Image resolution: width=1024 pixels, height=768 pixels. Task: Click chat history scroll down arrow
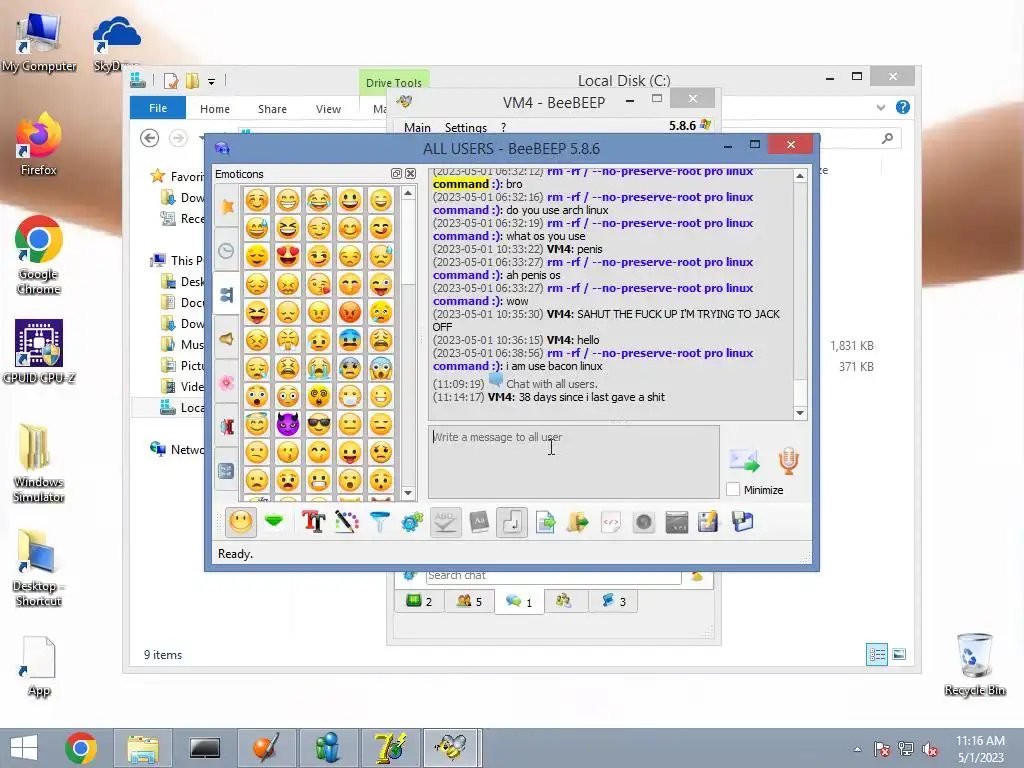click(x=800, y=413)
